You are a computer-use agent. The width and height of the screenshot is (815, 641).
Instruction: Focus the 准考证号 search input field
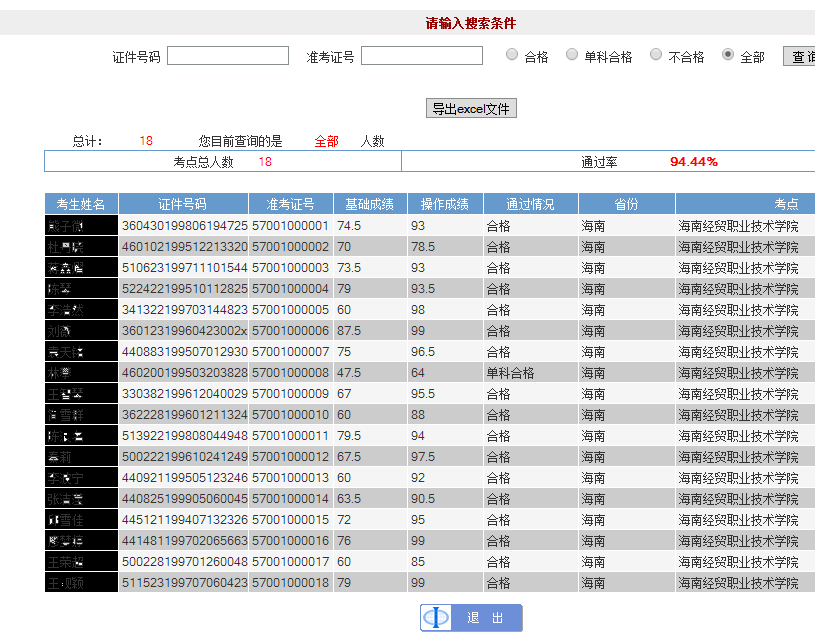tap(422, 56)
